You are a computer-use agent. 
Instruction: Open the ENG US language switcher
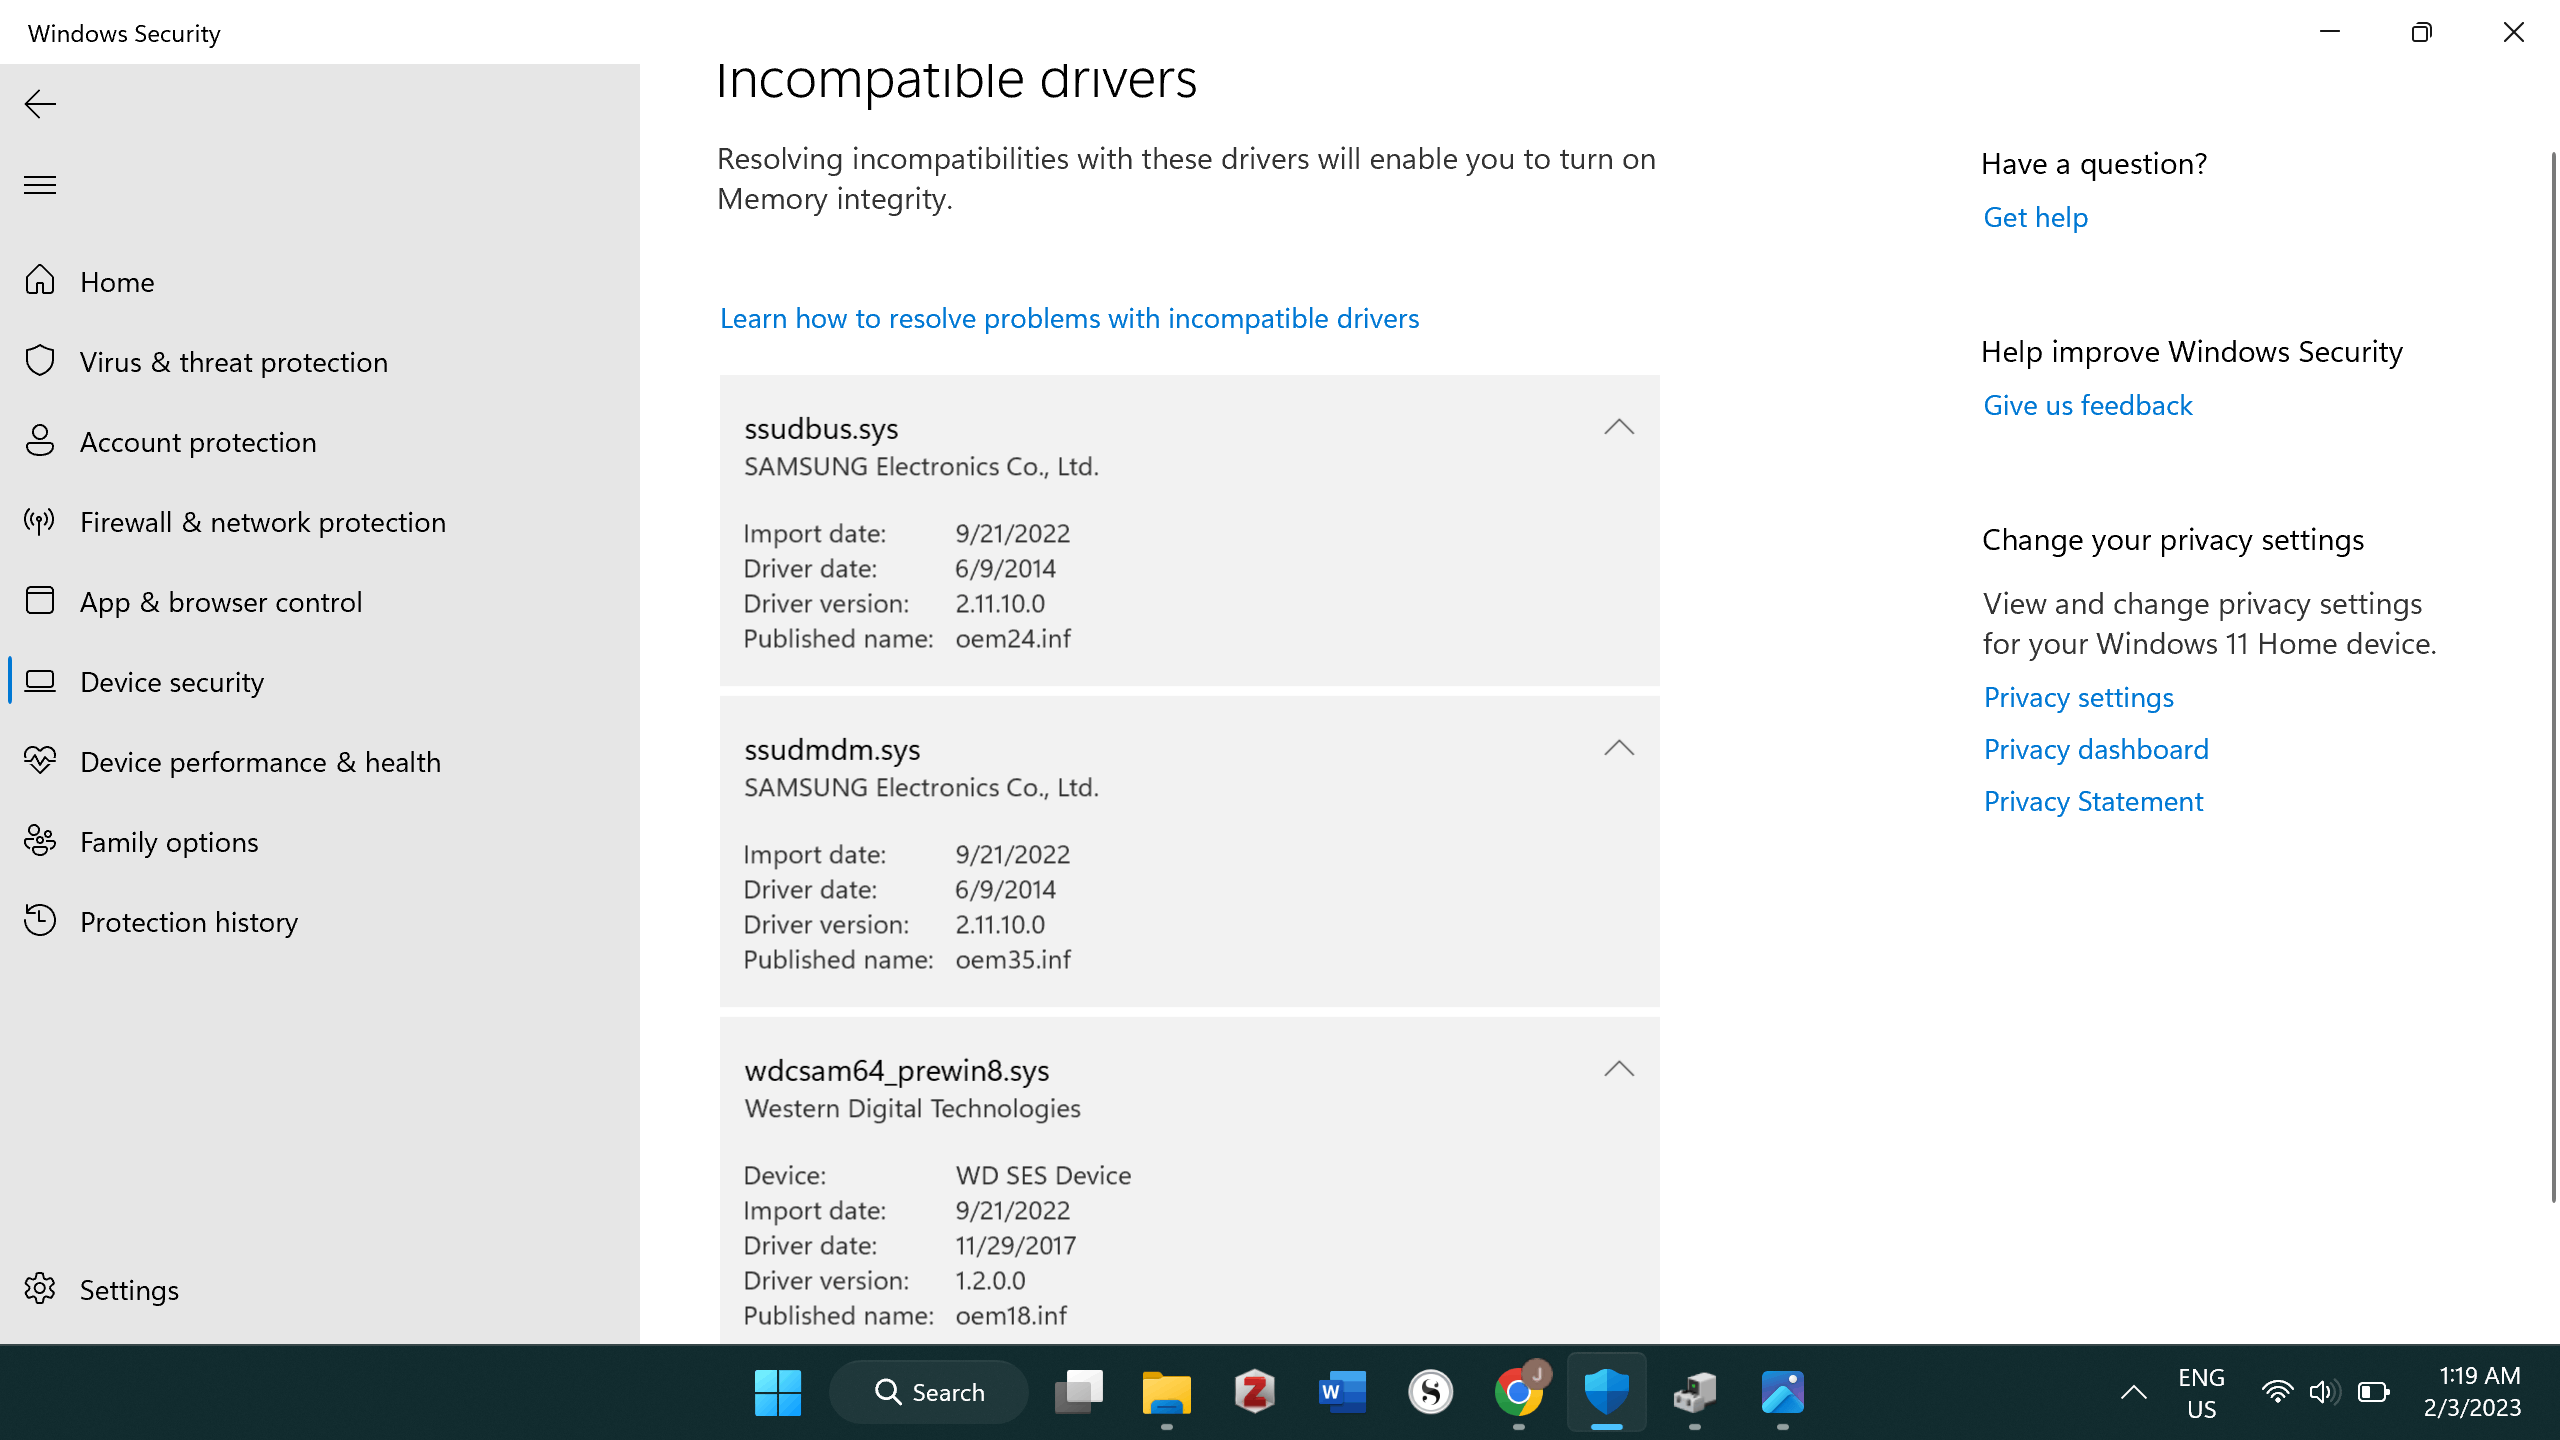(x=2200, y=1391)
